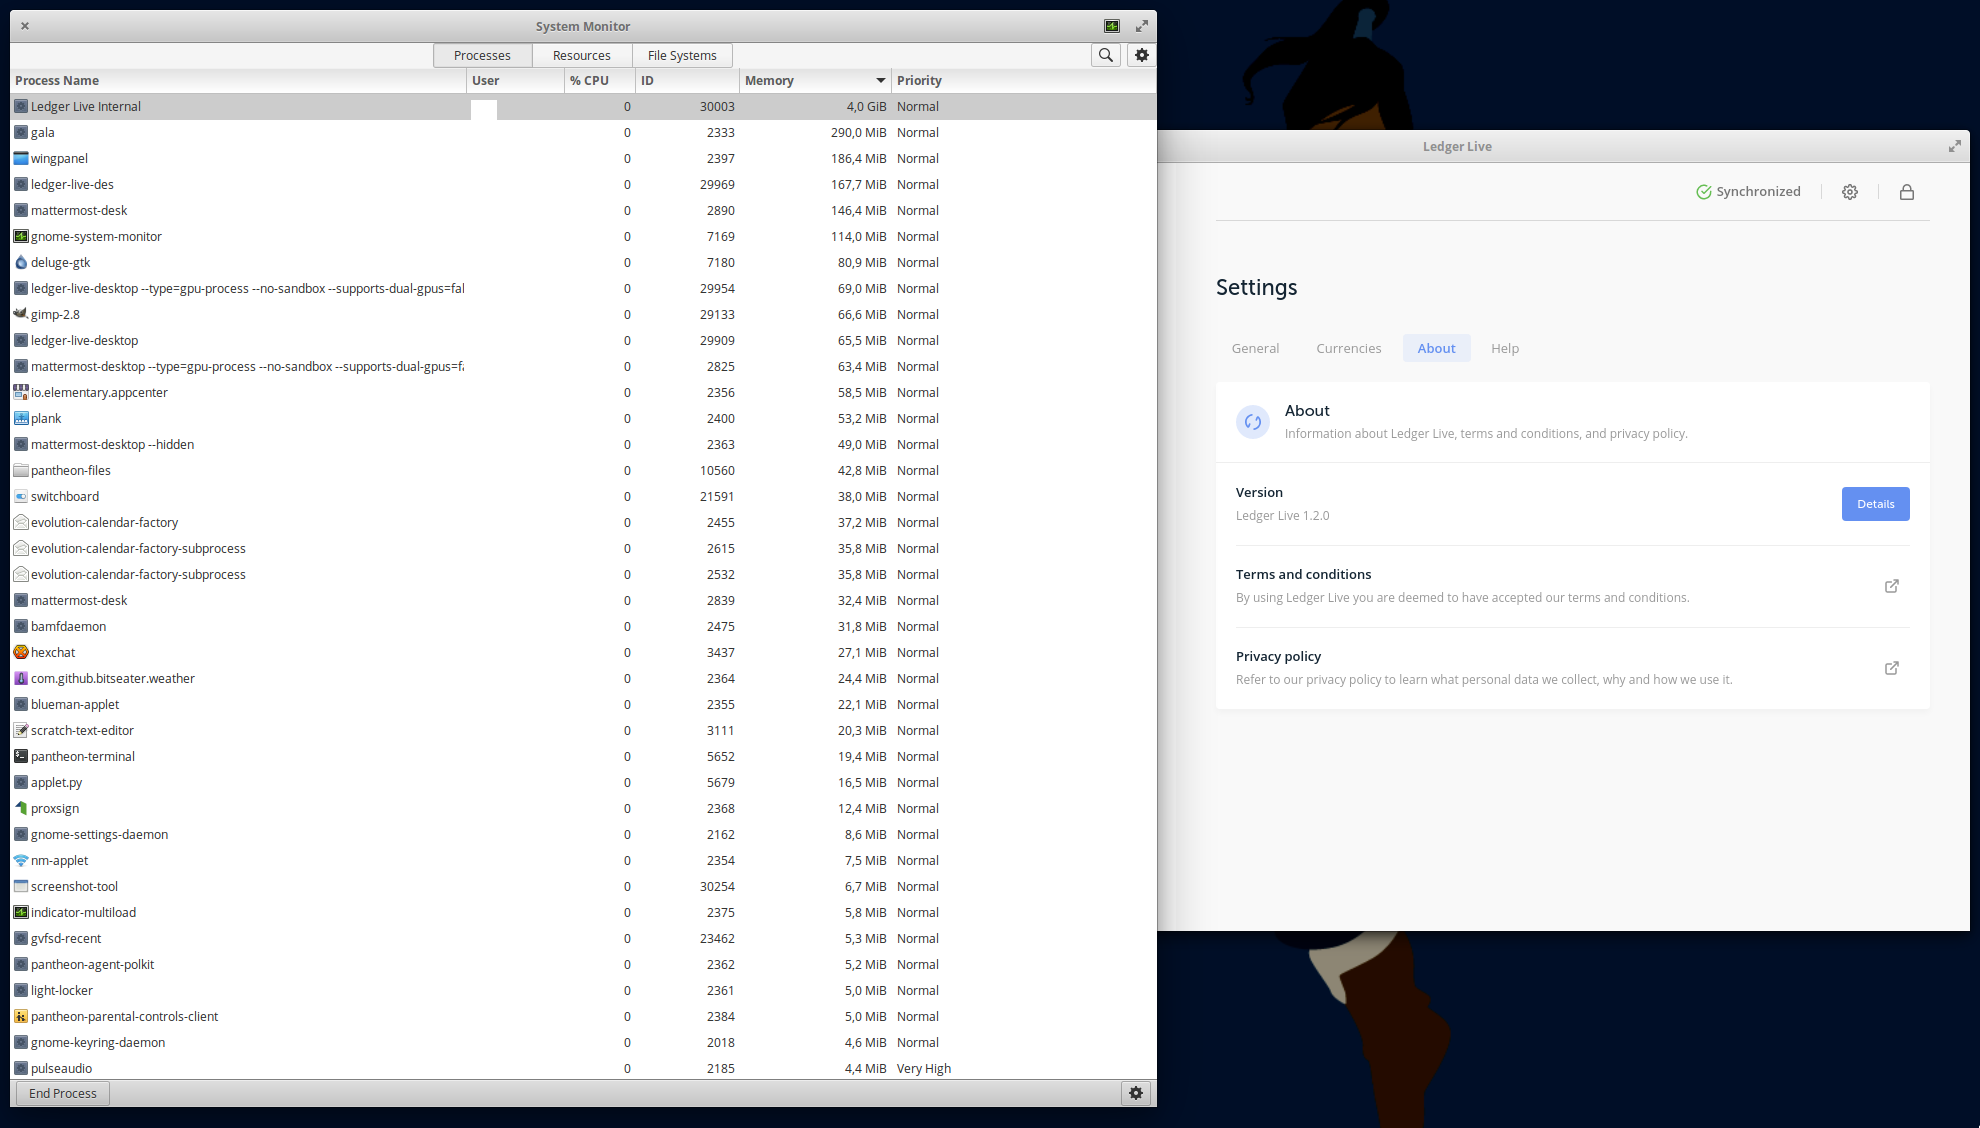Click the Details button for Version
Image resolution: width=1980 pixels, height=1128 pixels.
[1875, 504]
